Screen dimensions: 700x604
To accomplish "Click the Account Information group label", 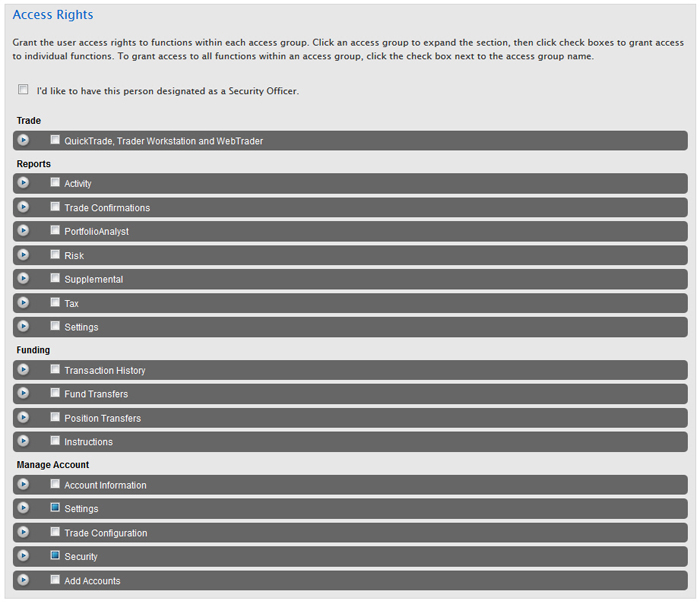I will [105, 486].
